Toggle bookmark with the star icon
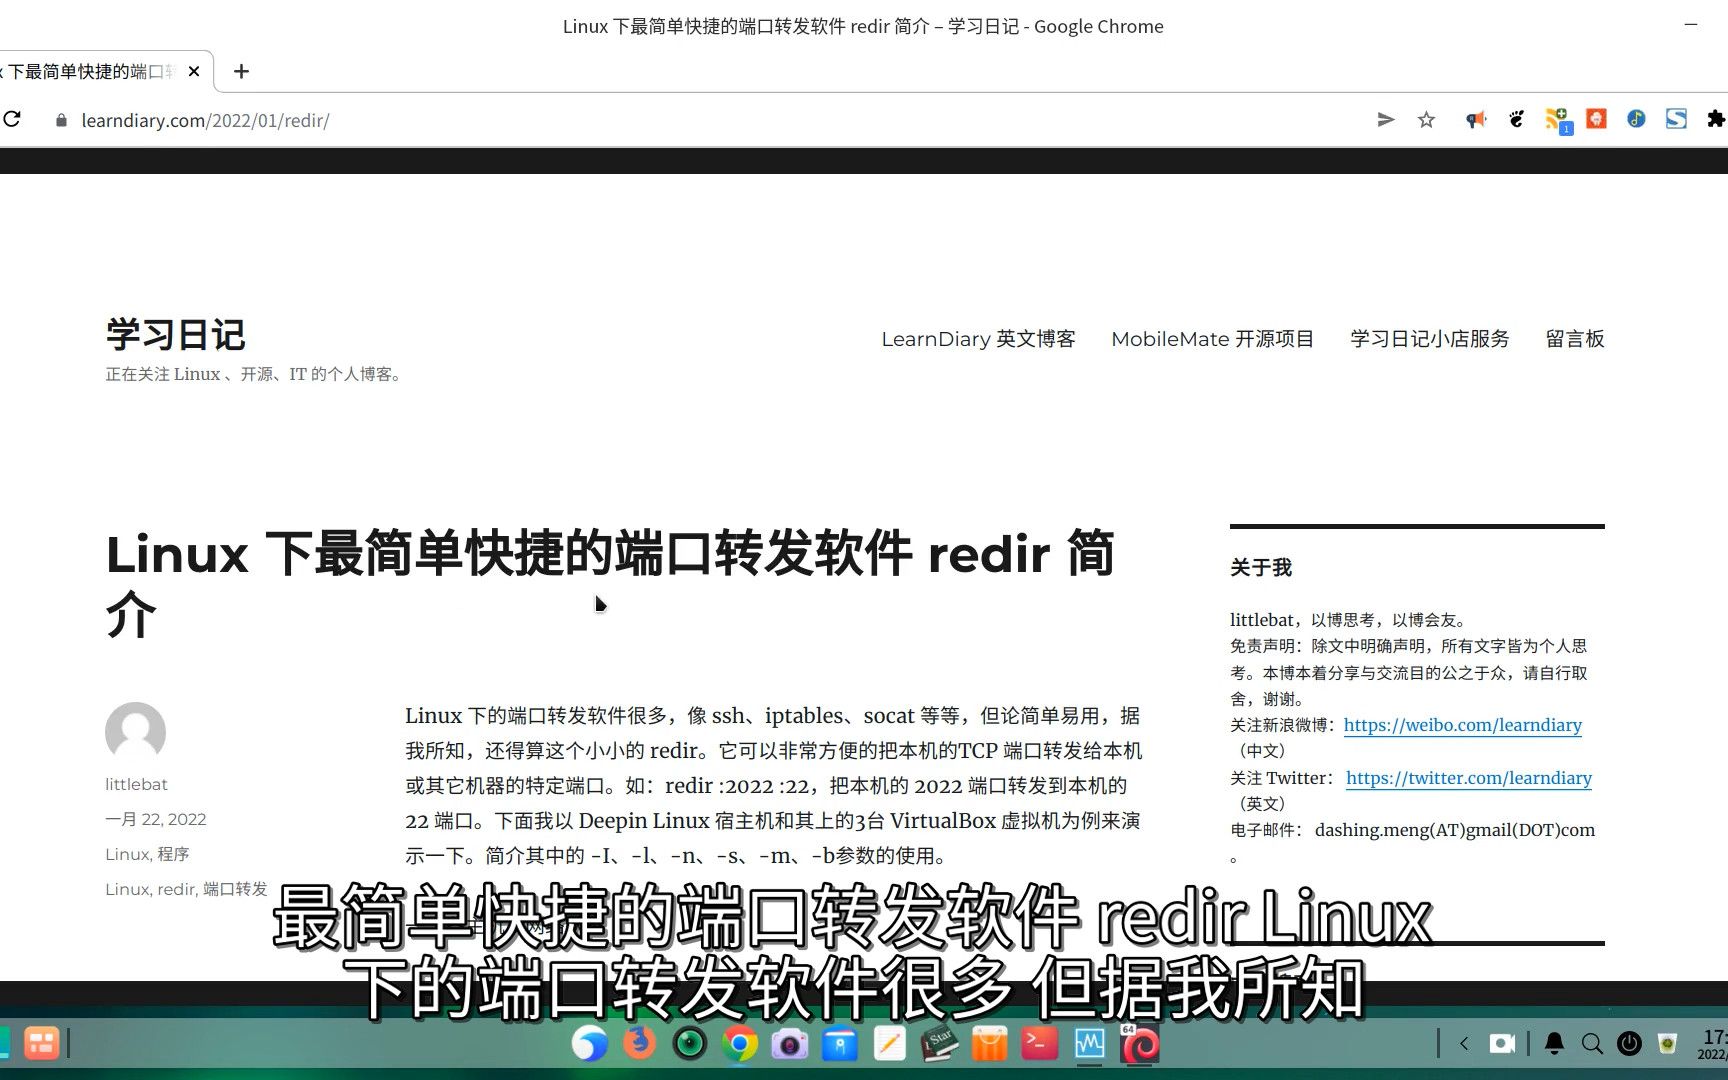This screenshot has height=1080, width=1728. click(x=1426, y=119)
